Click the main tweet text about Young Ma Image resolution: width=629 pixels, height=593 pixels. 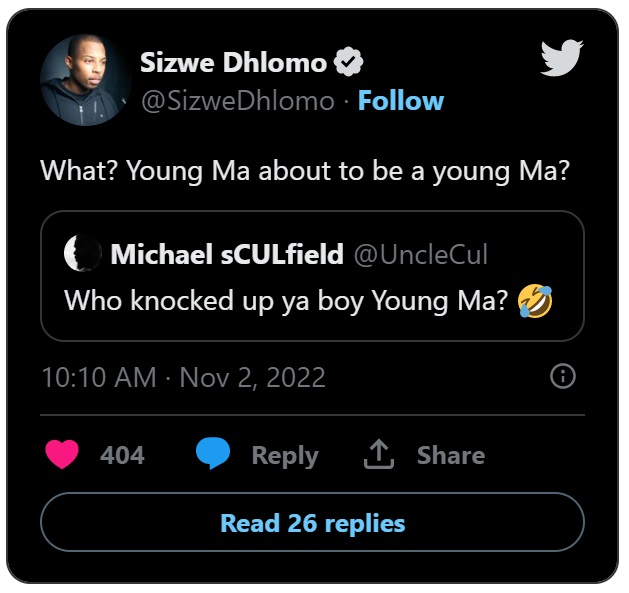coord(305,170)
